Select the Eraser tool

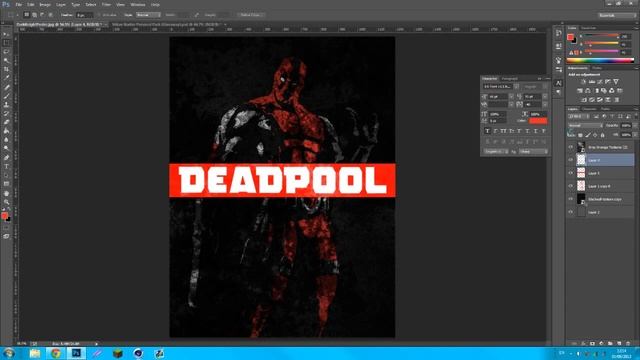coord(6,122)
